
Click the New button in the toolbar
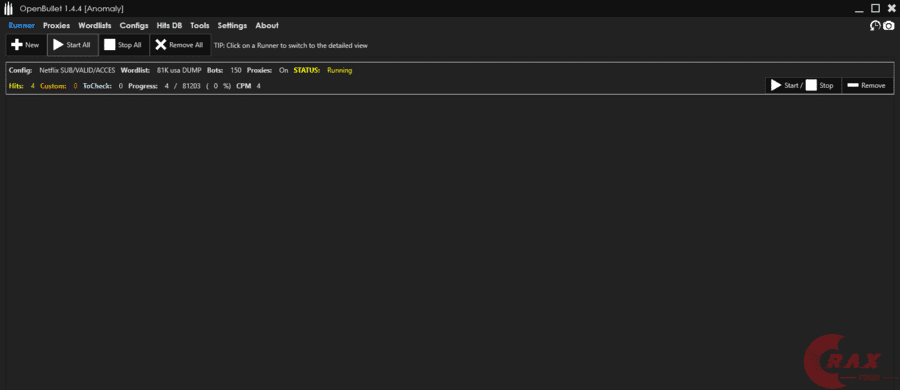click(x=26, y=45)
